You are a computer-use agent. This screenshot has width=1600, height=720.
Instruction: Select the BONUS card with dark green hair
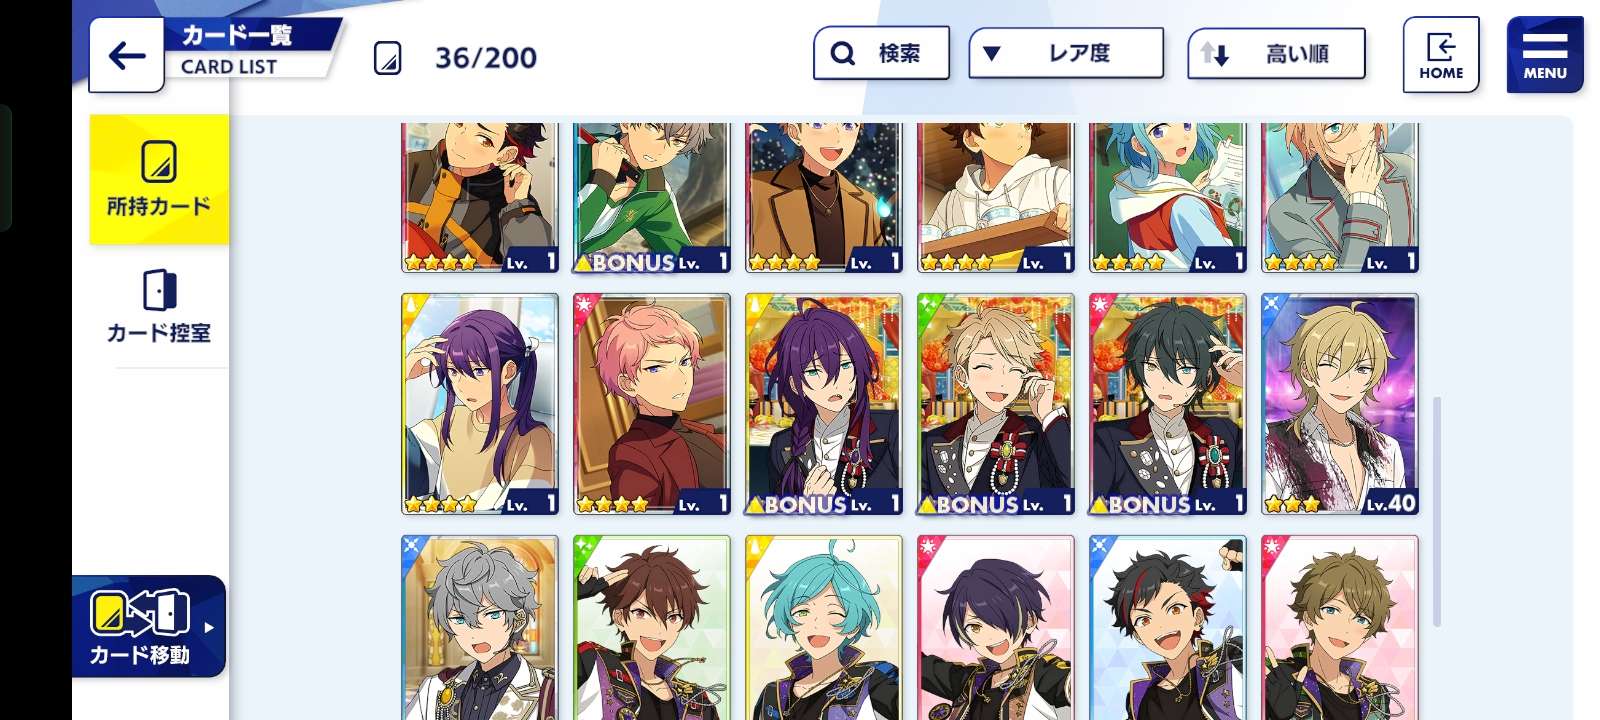tap(1168, 404)
